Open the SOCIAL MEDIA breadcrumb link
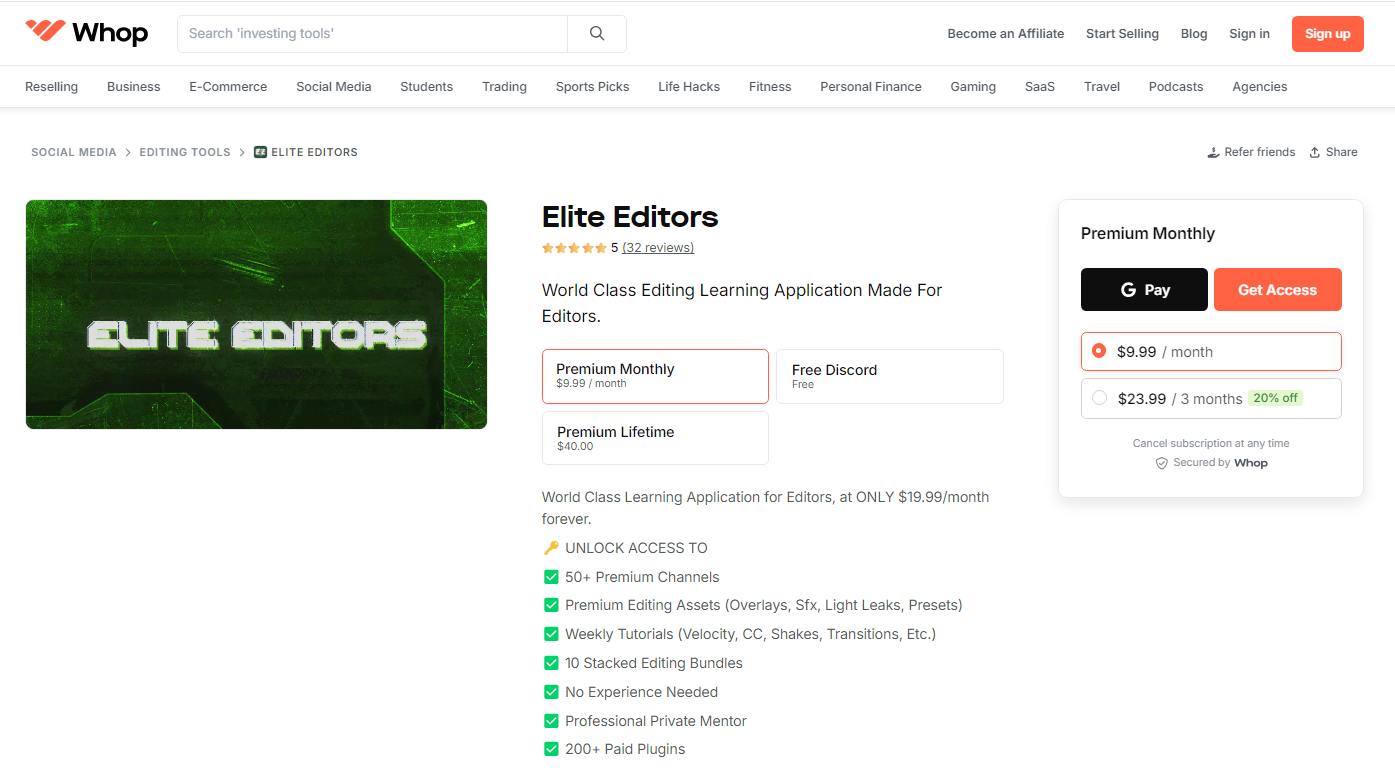This screenshot has width=1395, height=768. click(x=74, y=151)
